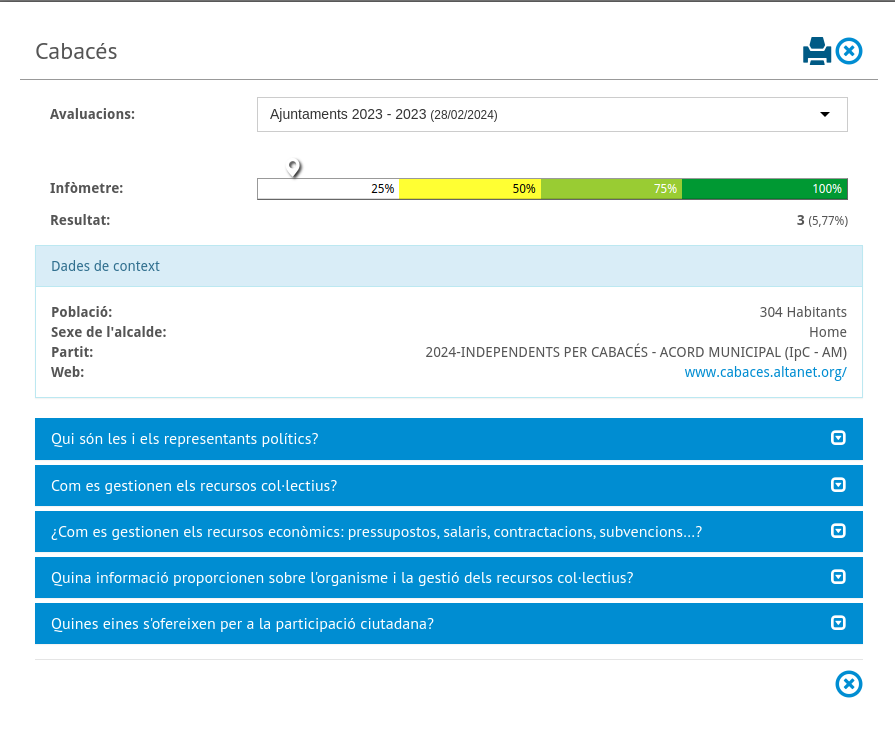This screenshot has height=746, width=895.
Task: Click the bottom circular close icon
Action: 848,684
